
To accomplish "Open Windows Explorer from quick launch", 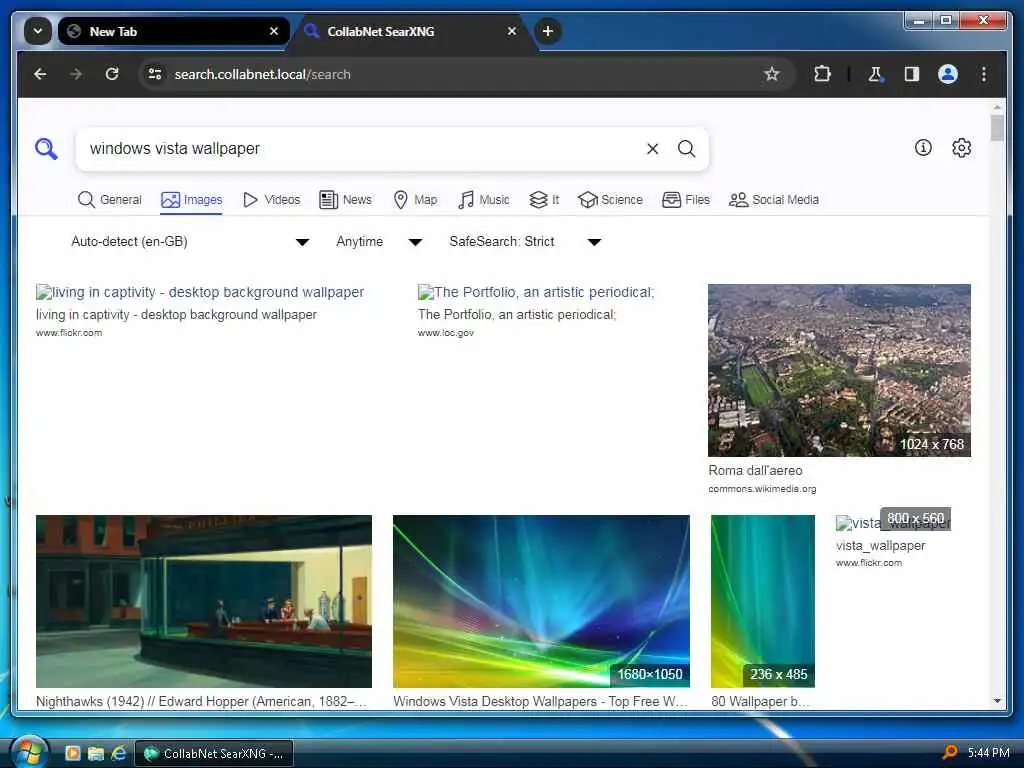I will tap(96, 753).
